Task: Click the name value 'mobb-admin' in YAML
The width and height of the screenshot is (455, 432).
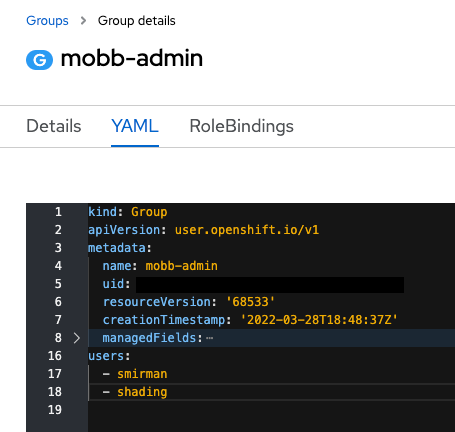Action: [181, 266]
